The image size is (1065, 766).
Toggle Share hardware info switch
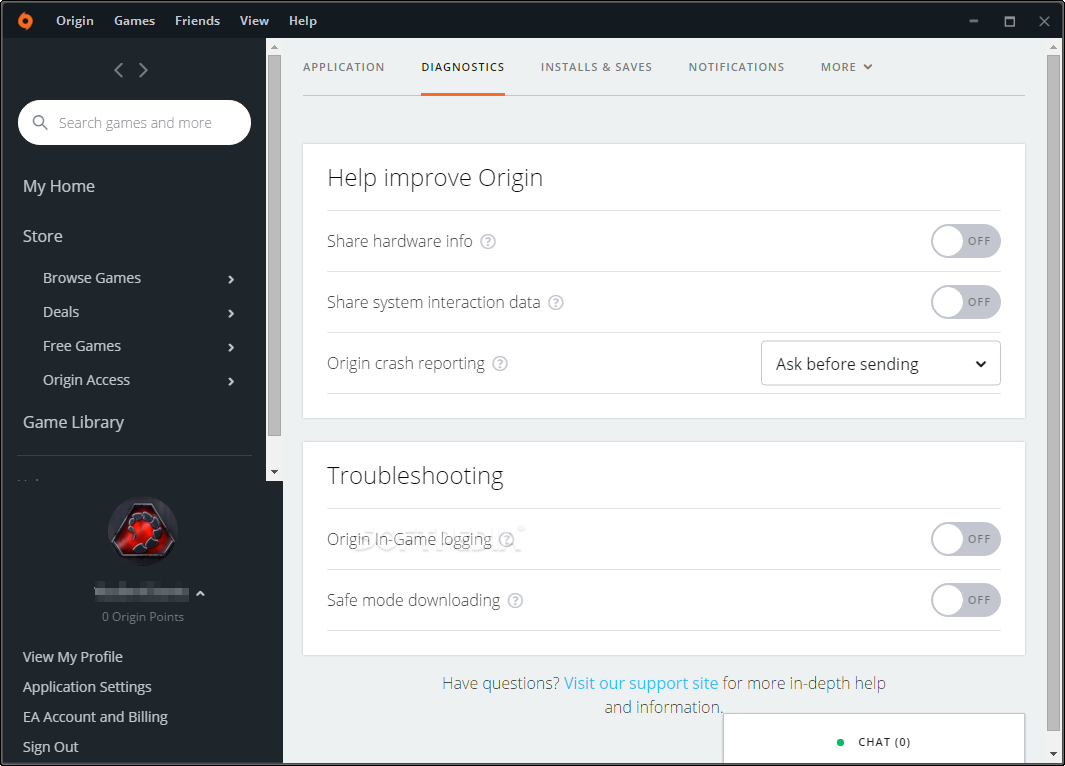tap(965, 241)
